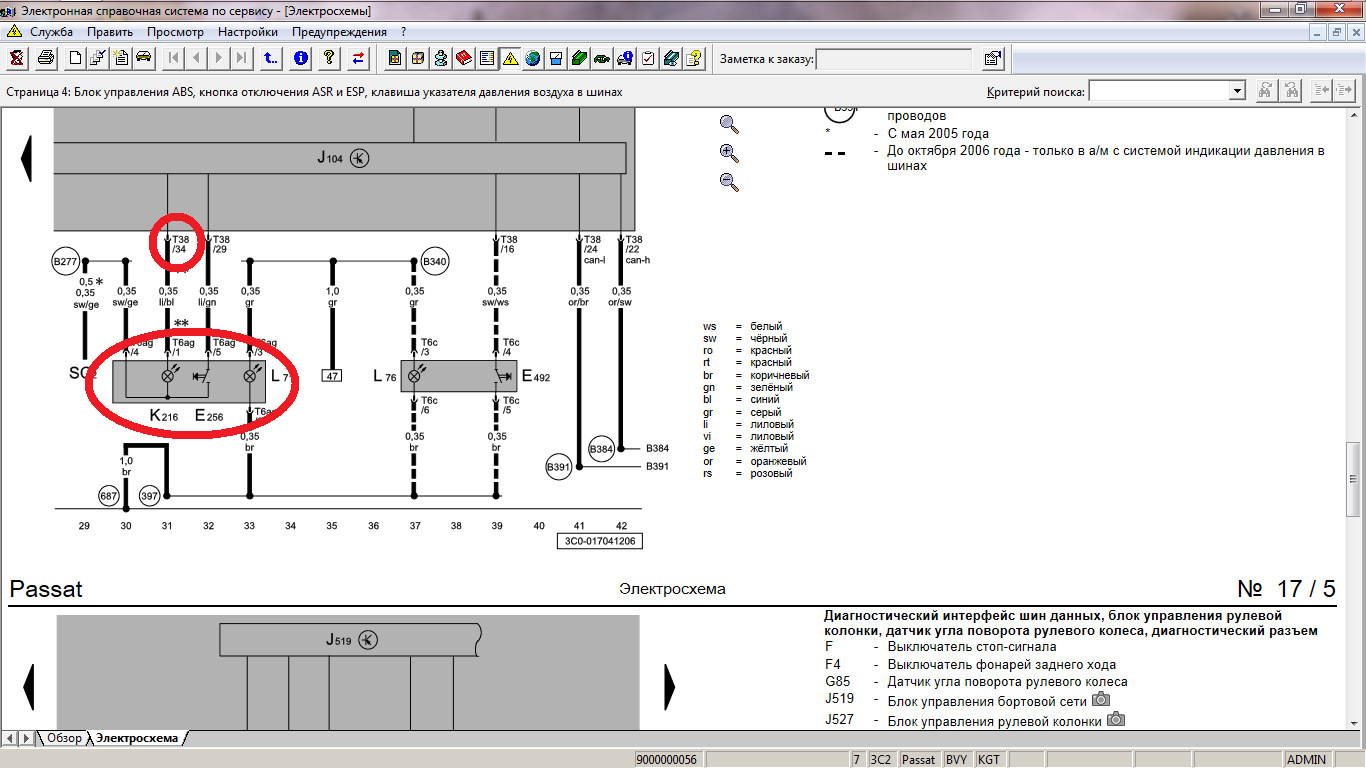Click the globe icon in the toolbar
1366x768 pixels.
point(533,58)
